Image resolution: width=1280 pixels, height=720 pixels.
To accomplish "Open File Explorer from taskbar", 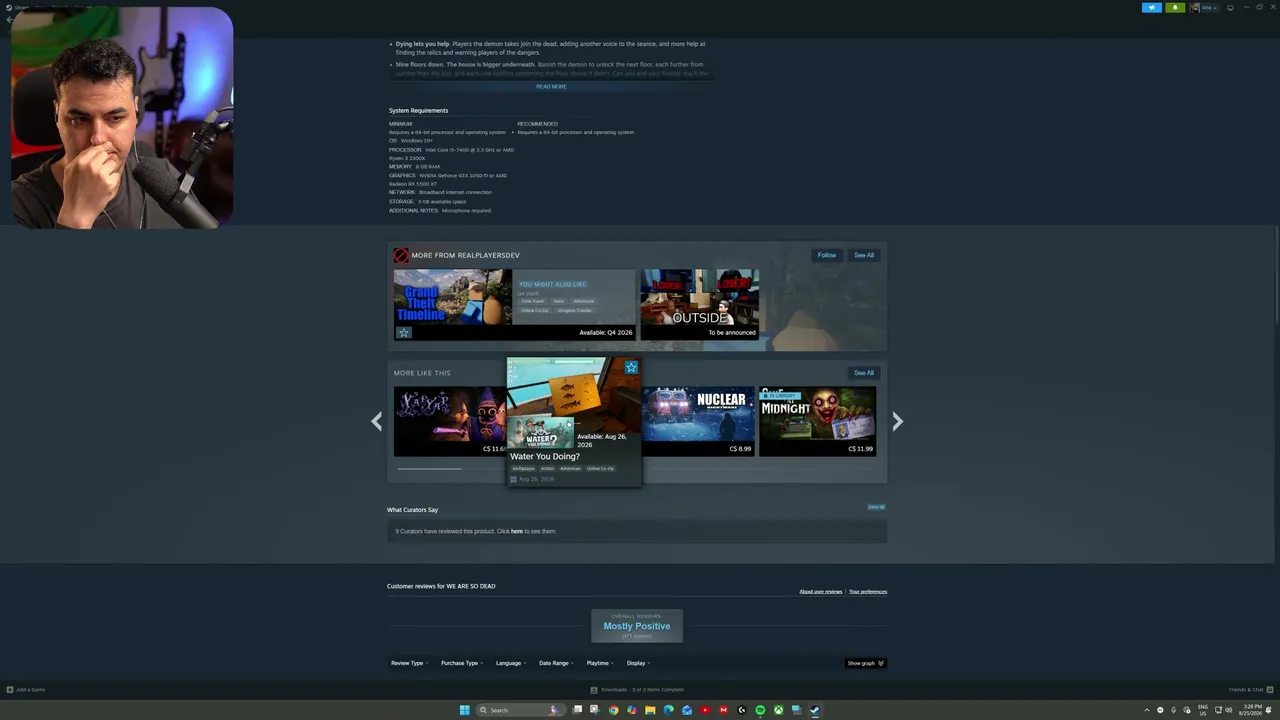I will click(650, 710).
